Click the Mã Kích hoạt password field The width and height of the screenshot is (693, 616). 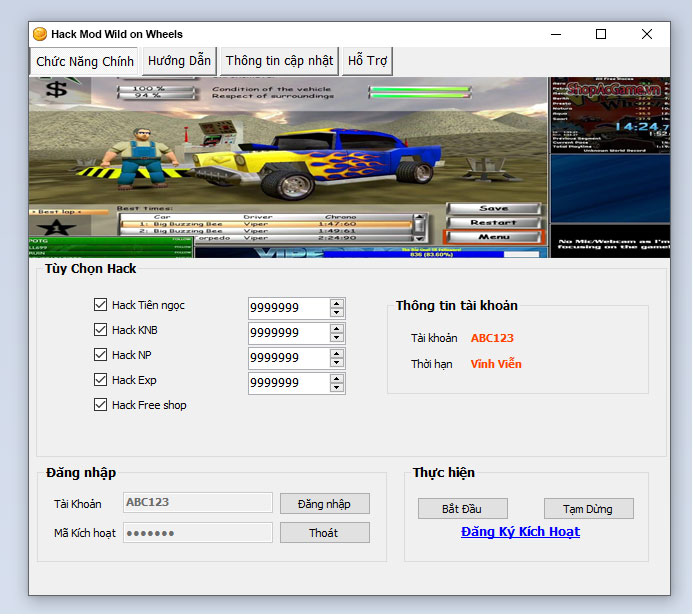[x=197, y=533]
